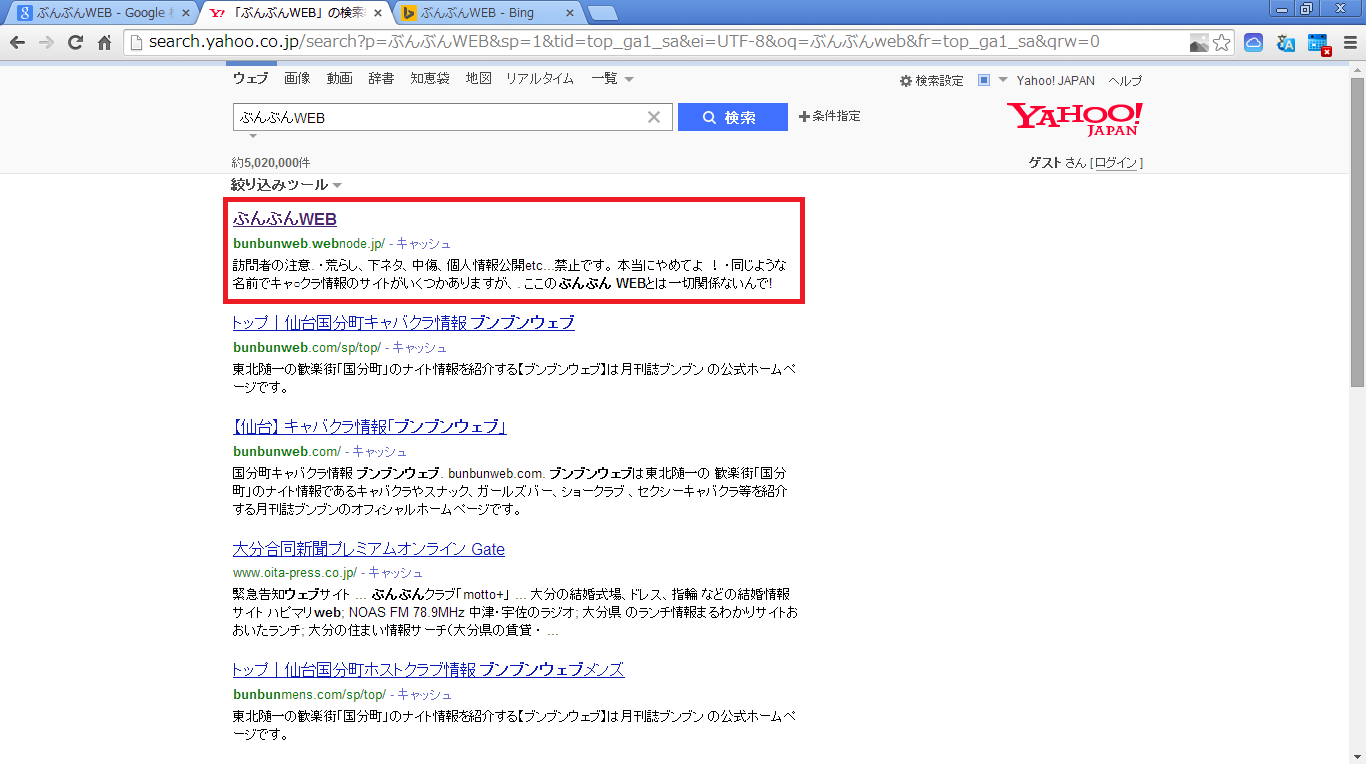Restore down the browser window
The width and height of the screenshot is (1368, 764).
click(1306, 9)
